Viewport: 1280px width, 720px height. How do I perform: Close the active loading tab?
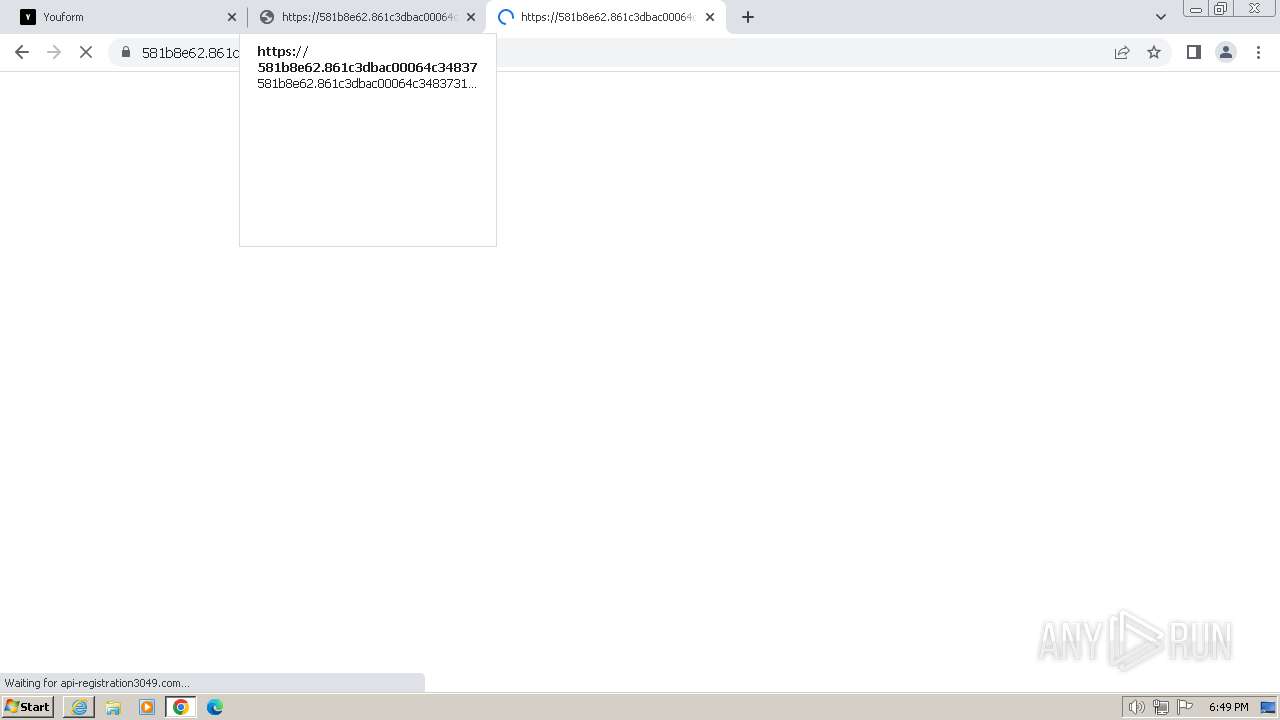coord(710,17)
